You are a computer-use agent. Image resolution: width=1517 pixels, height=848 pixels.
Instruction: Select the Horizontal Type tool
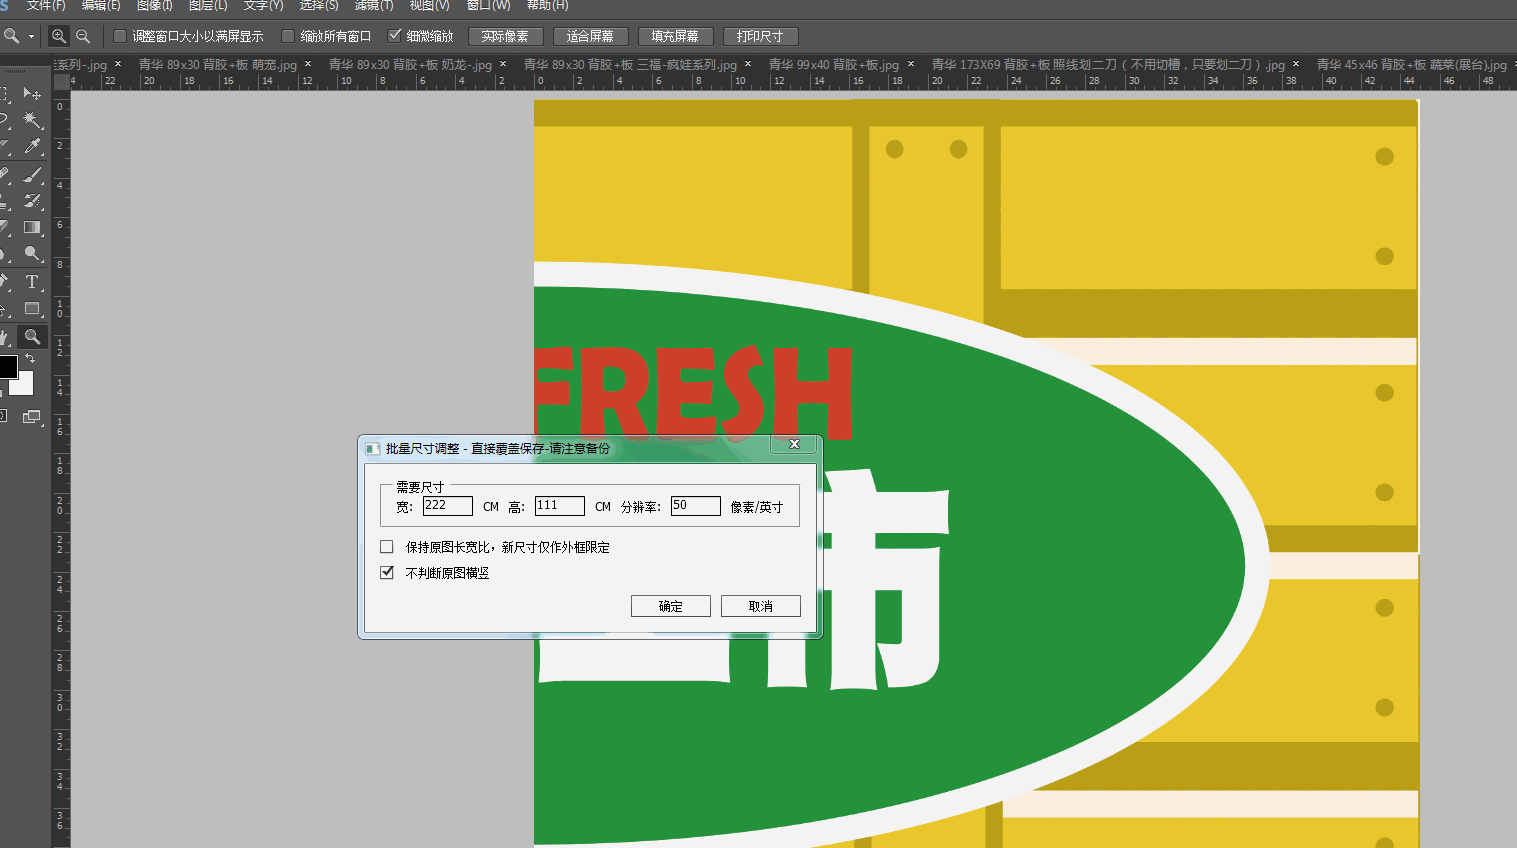[32, 282]
